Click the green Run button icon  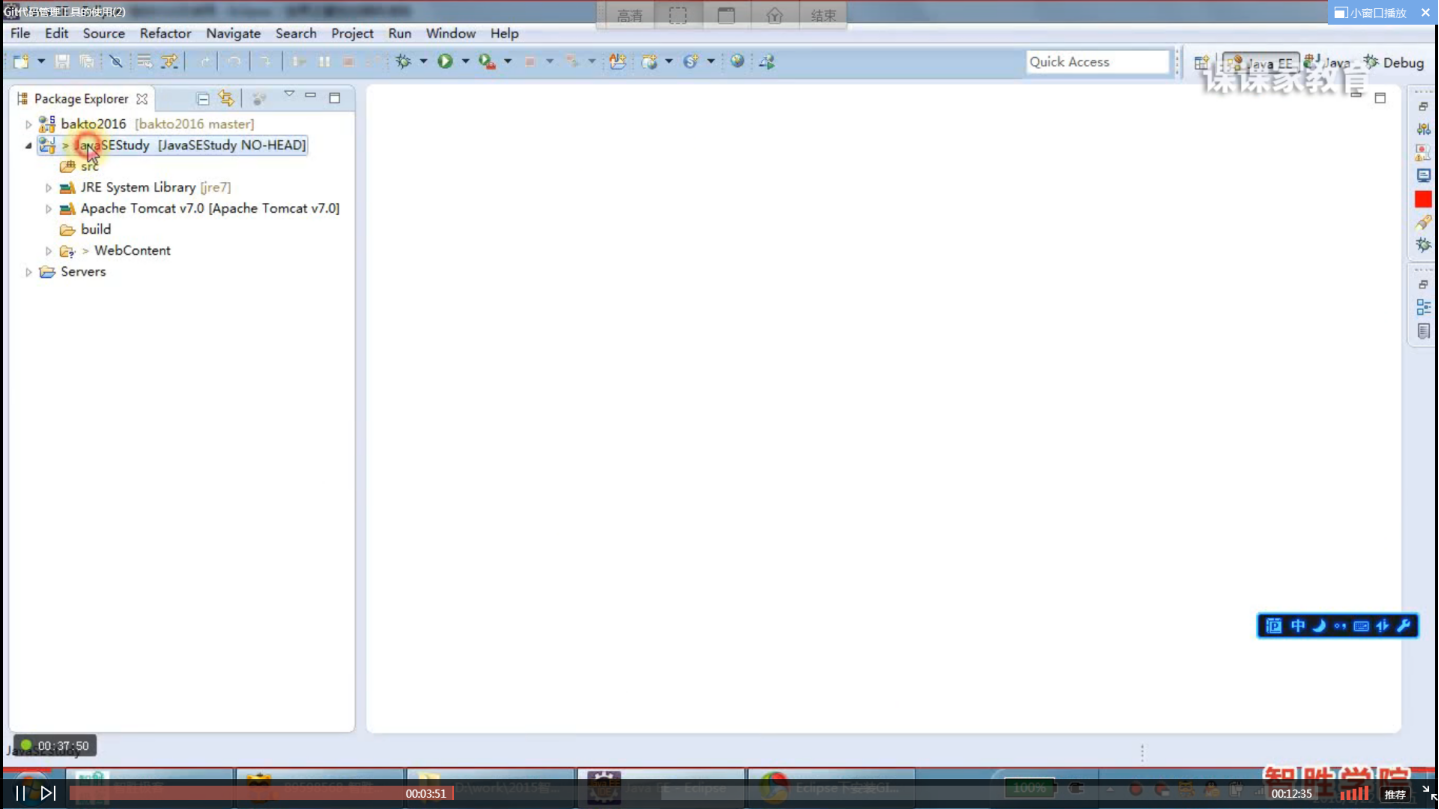pyautogui.click(x=445, y=62)
